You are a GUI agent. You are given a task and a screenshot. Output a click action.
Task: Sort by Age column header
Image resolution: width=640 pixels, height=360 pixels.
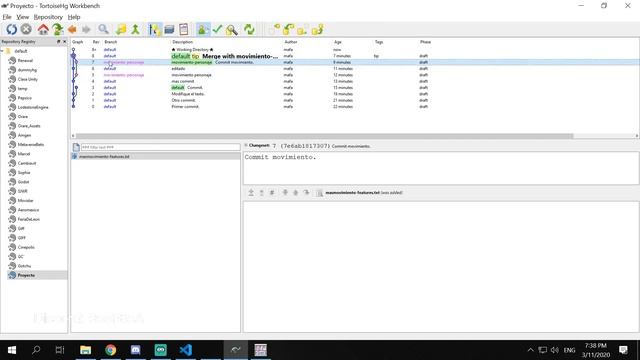338,42
